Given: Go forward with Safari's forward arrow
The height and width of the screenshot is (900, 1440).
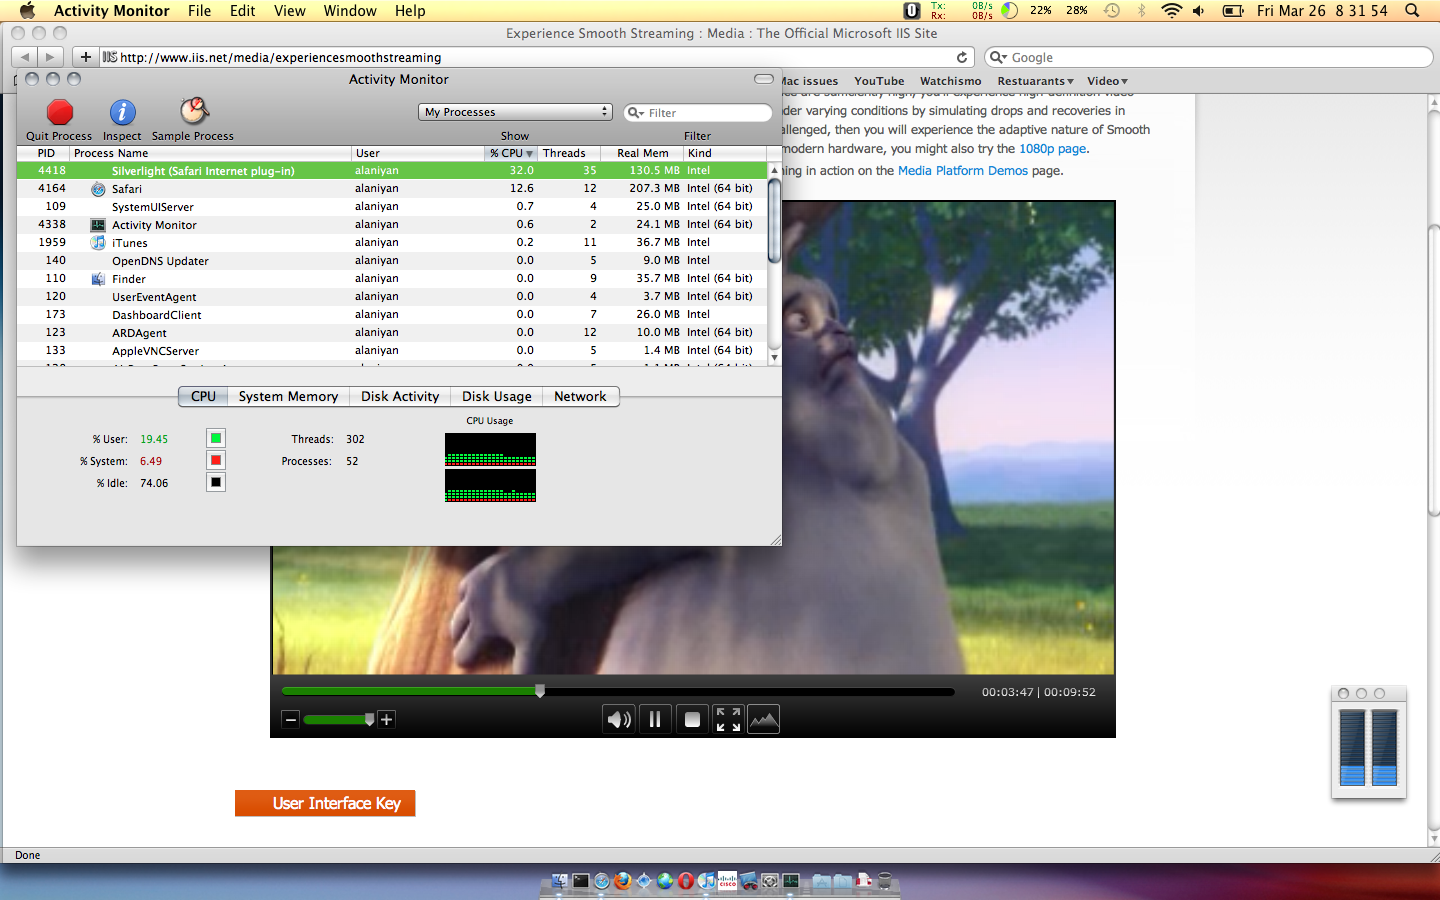Looking at the screenshot, I should point(51,57).
